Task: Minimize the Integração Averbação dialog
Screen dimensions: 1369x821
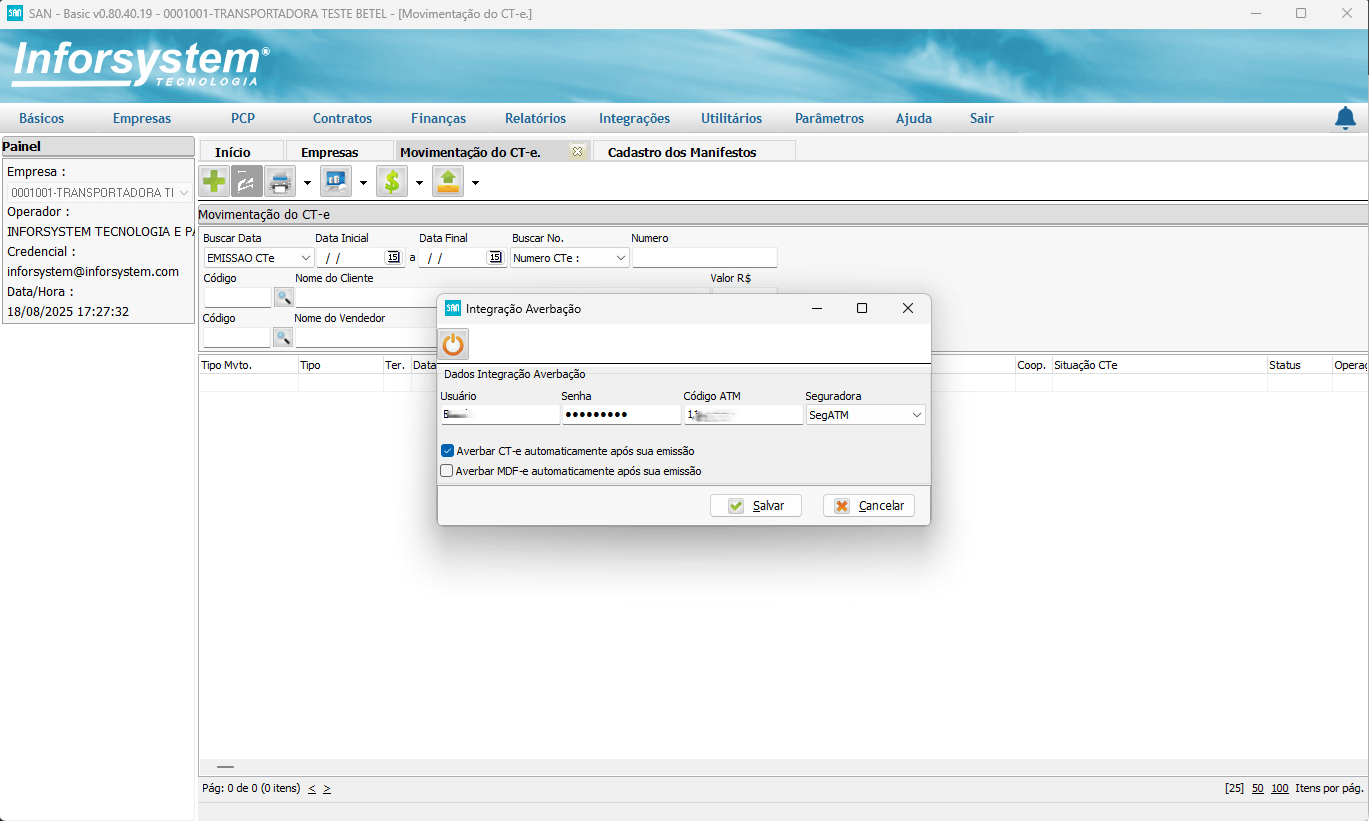Action: pos(816,308)
